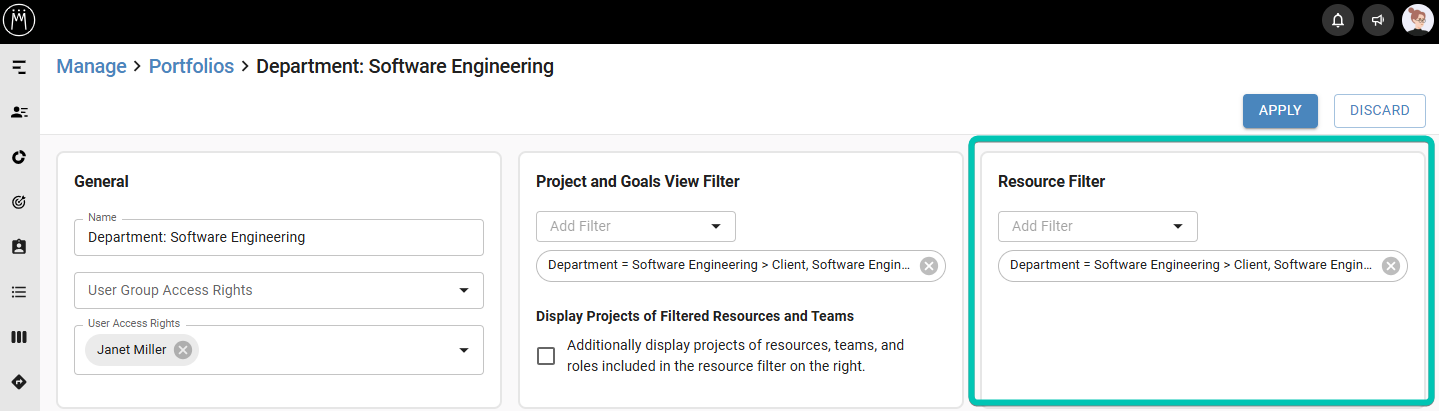Open the board columns sidebar icon

click(19, 337)
